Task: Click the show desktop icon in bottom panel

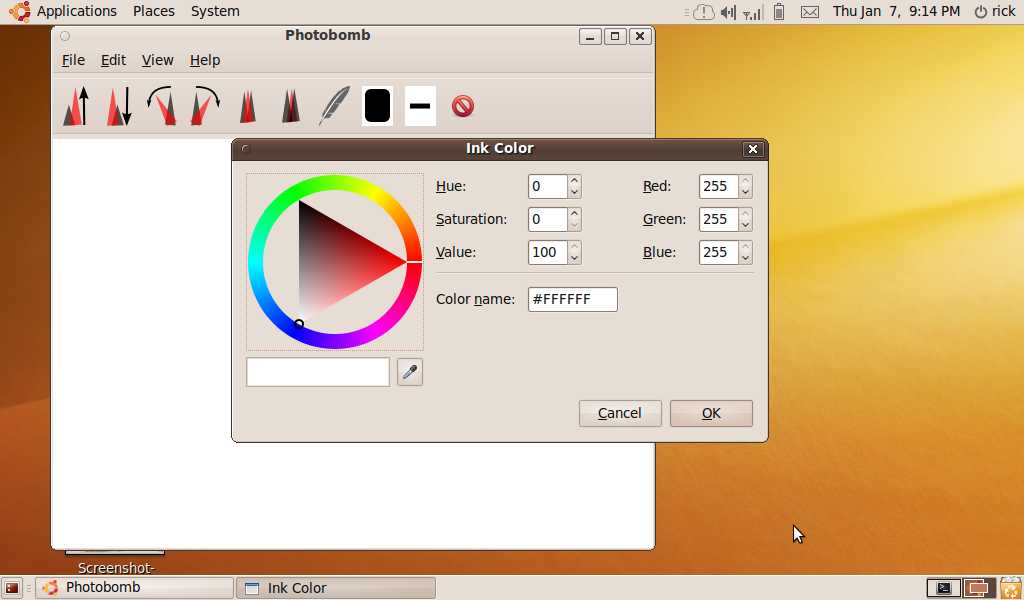Action: pyautogui.click(x=11, y=588)
